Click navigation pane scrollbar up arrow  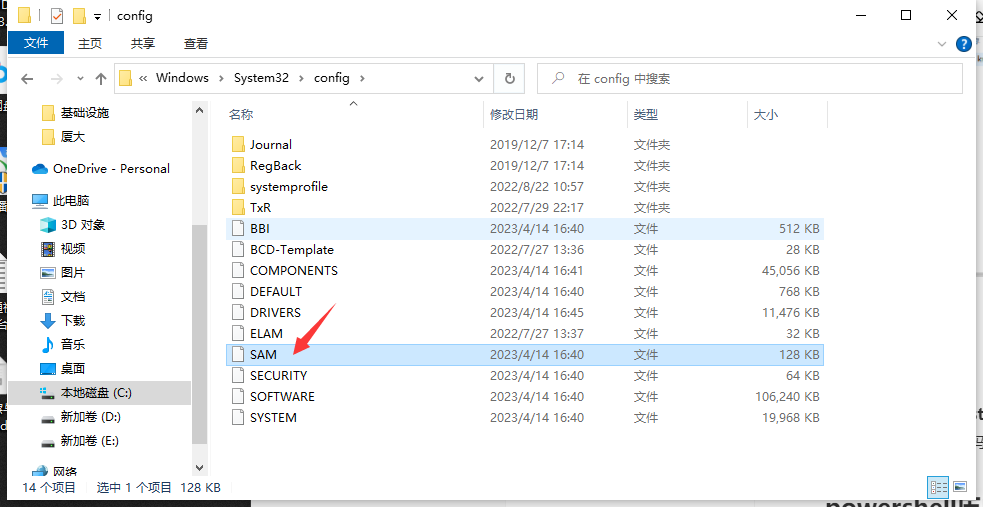pyautogui.click(x=199, y=110)
